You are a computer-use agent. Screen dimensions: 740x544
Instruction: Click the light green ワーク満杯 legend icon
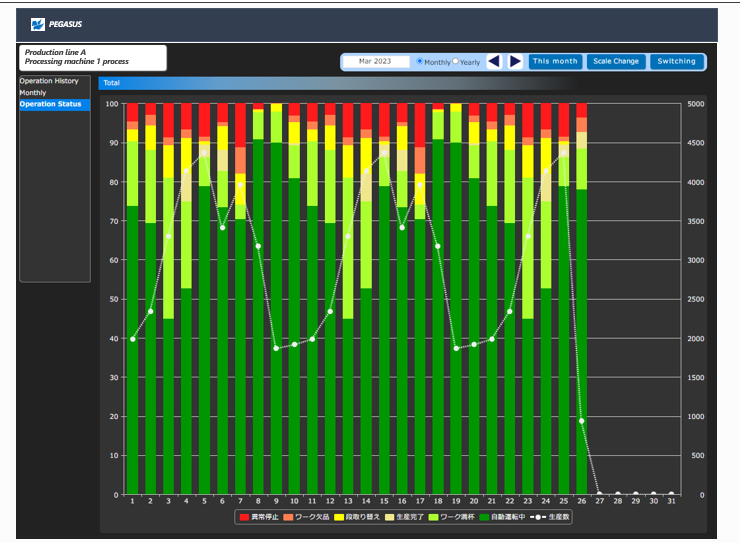(x=434, y=517)
